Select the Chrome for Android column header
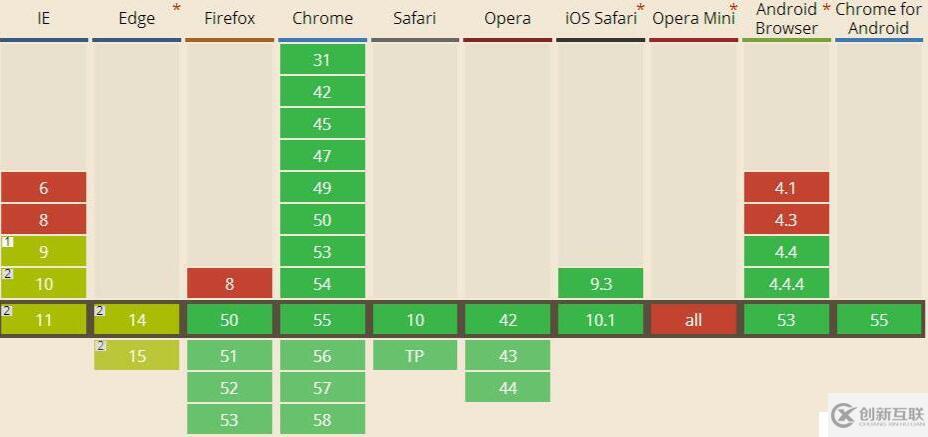 [879, 18]
